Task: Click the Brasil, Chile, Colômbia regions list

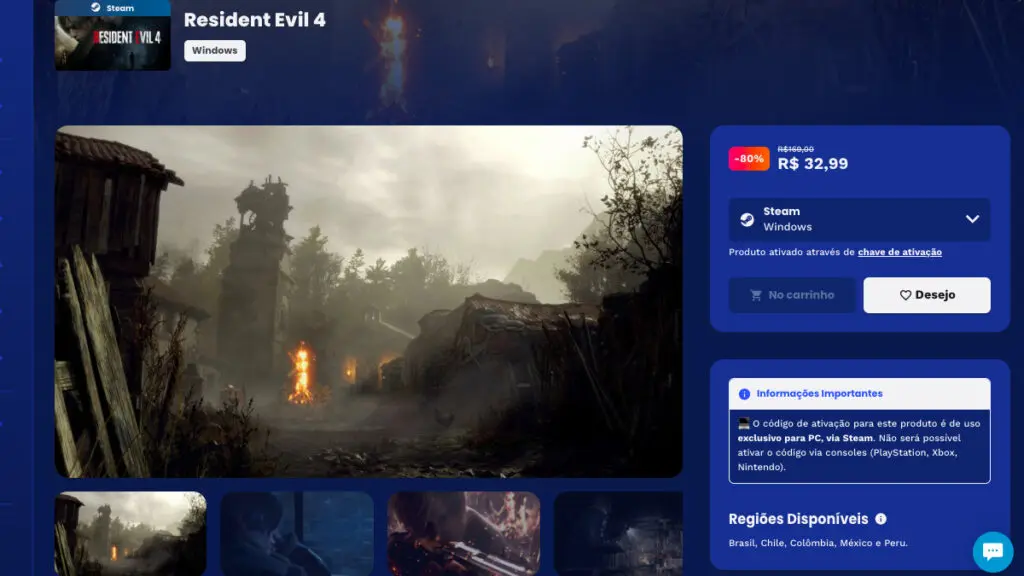Action: (x=818, y=543)
